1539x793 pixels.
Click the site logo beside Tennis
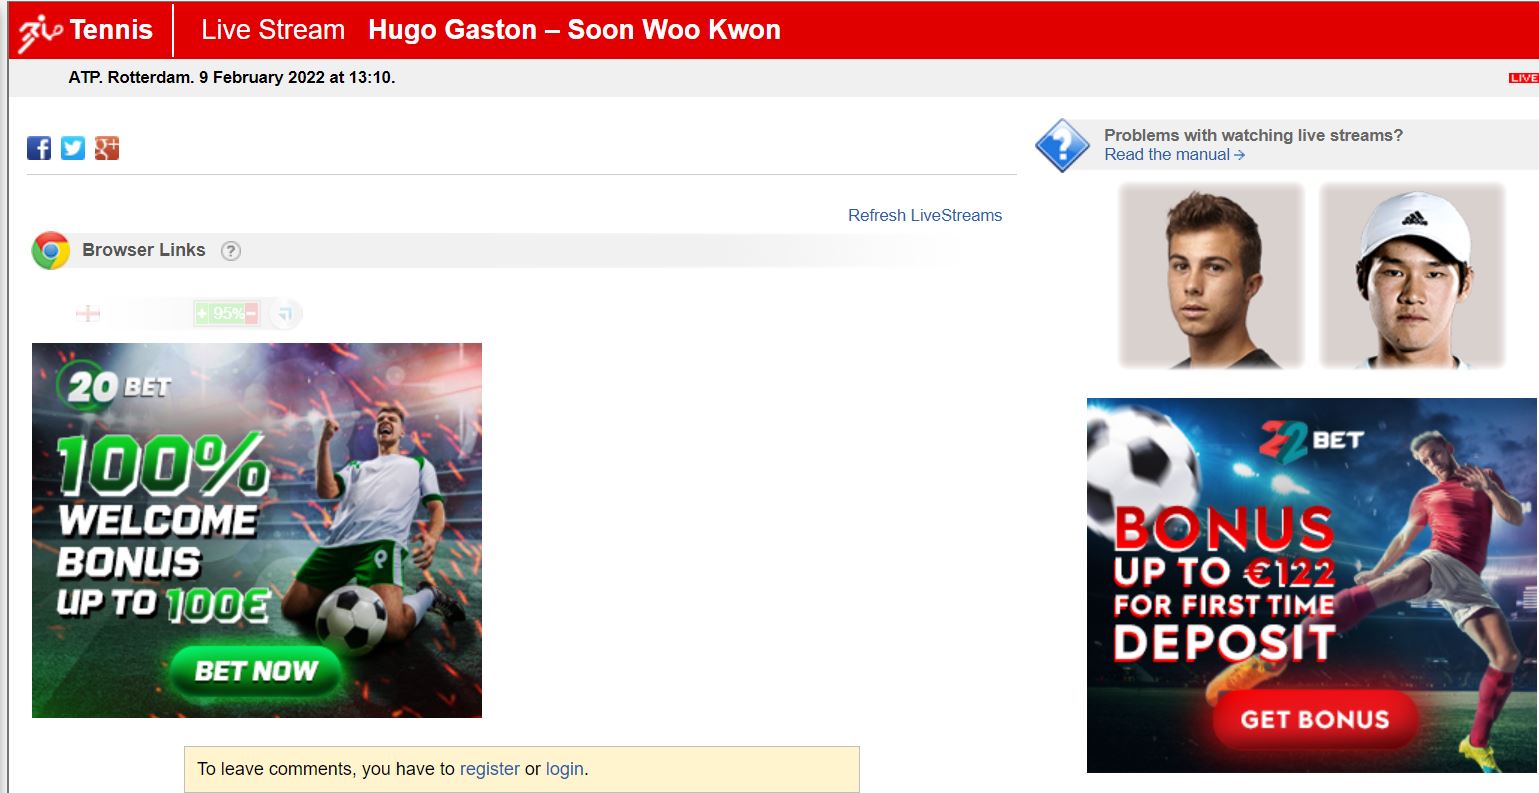pos(40,32)
